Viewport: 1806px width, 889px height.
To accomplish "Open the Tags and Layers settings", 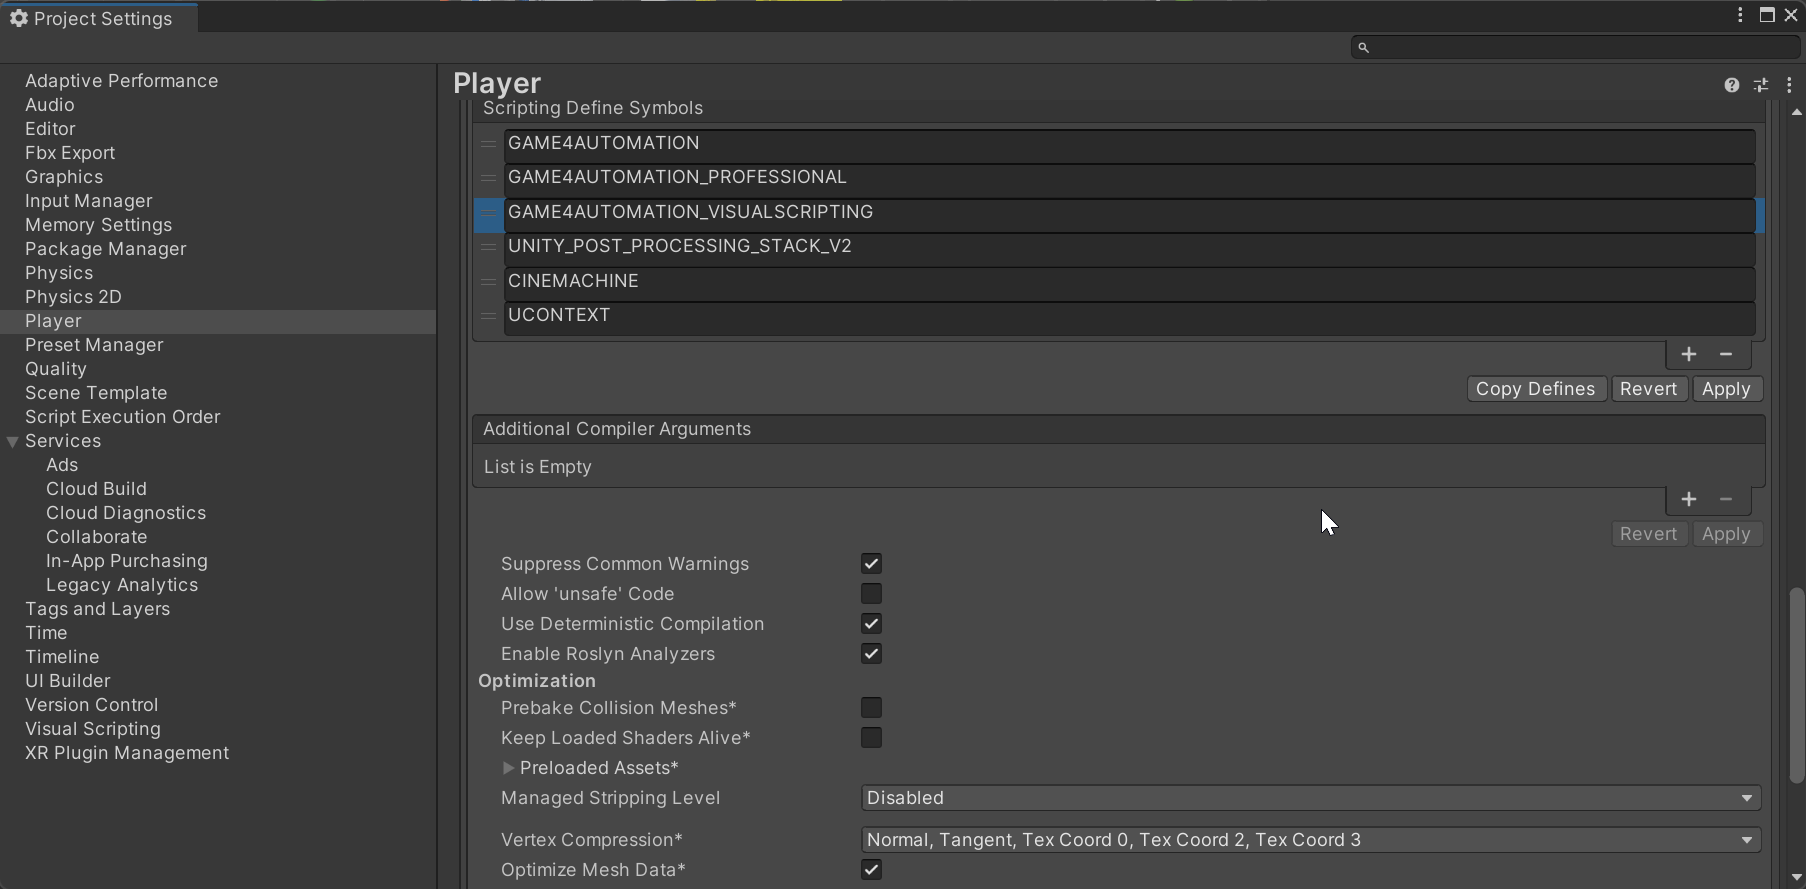I will pyautogui.click(x=97, y=609).
